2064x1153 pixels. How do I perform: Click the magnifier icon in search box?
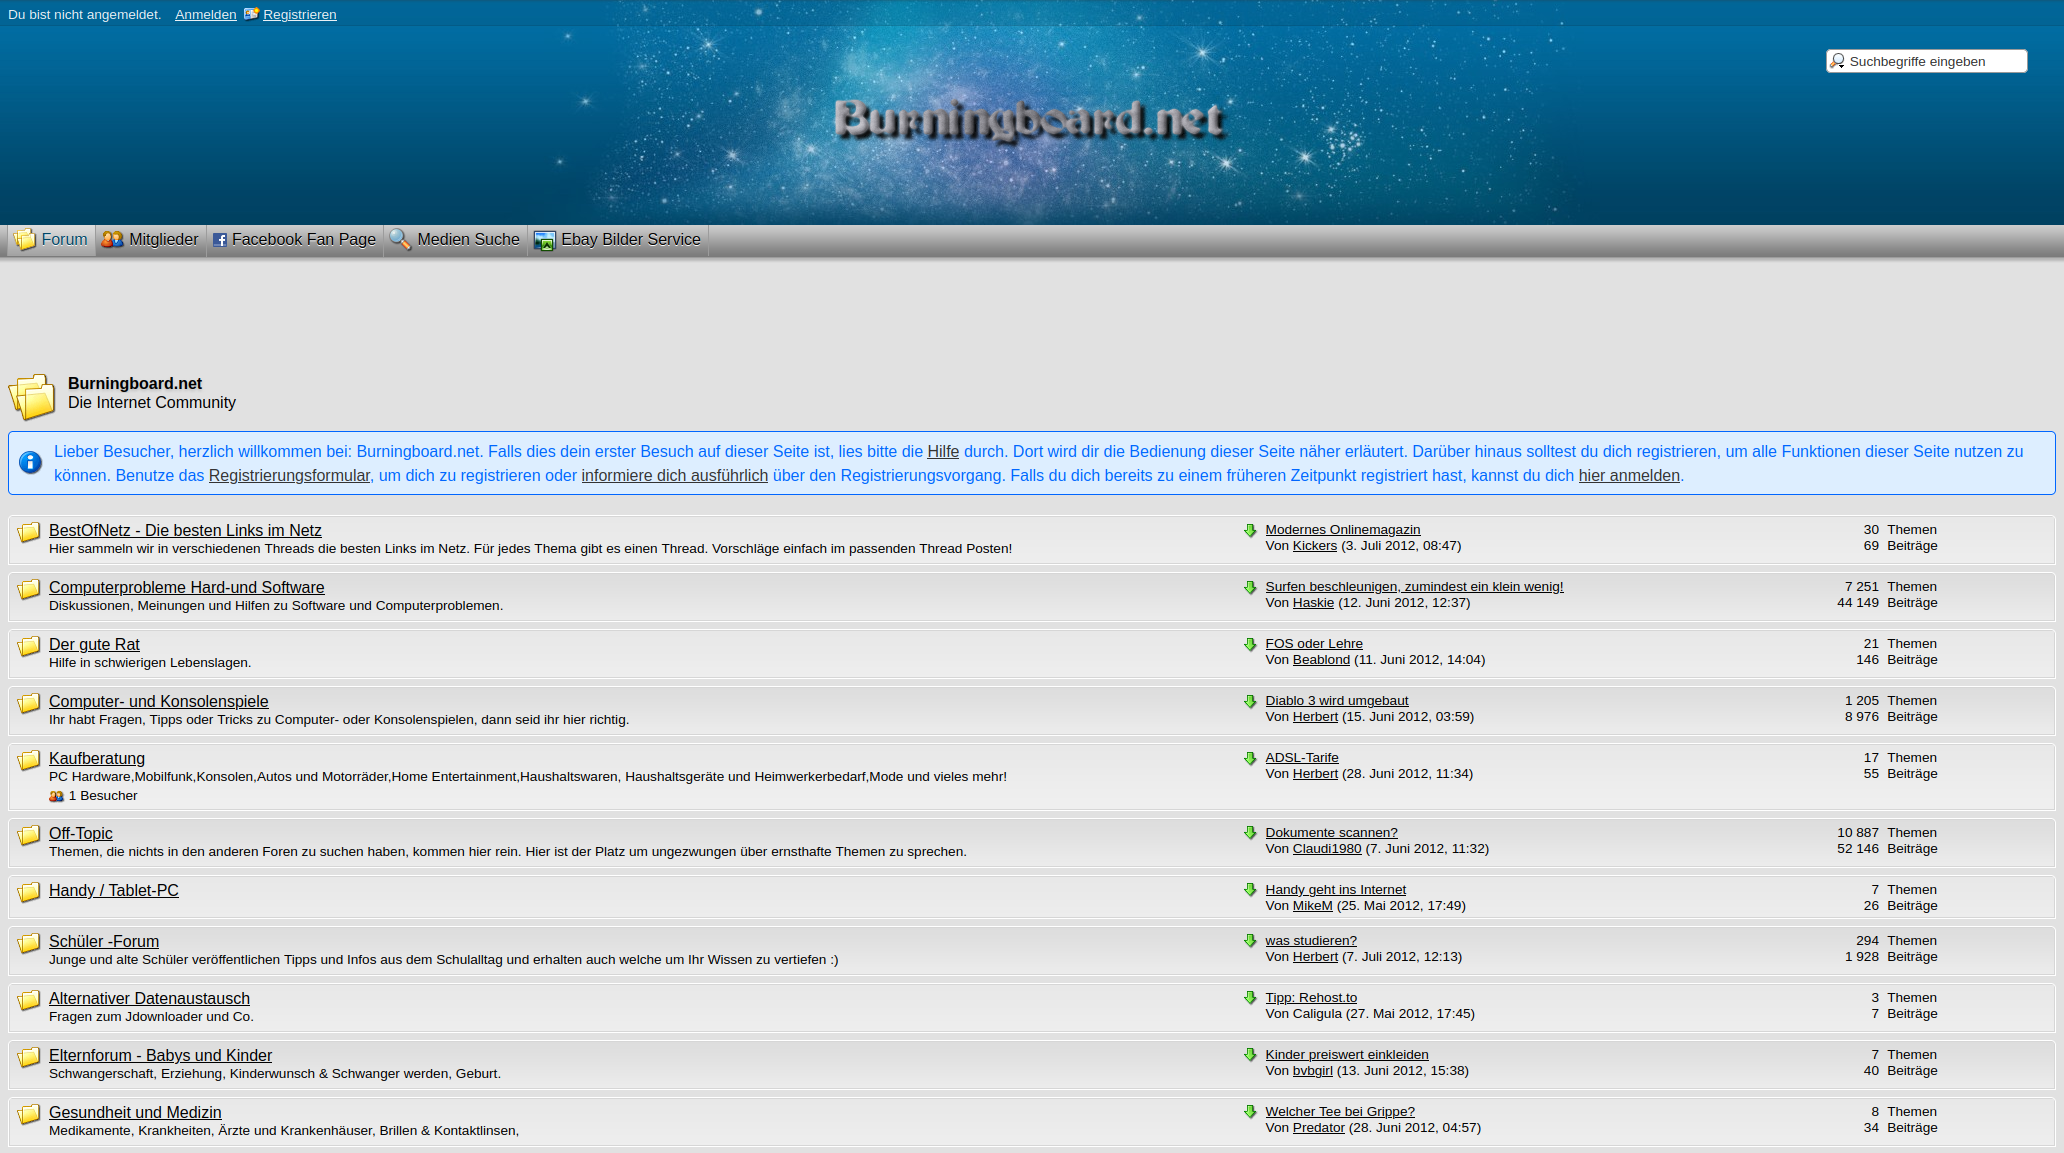[x=1837, y=61]
